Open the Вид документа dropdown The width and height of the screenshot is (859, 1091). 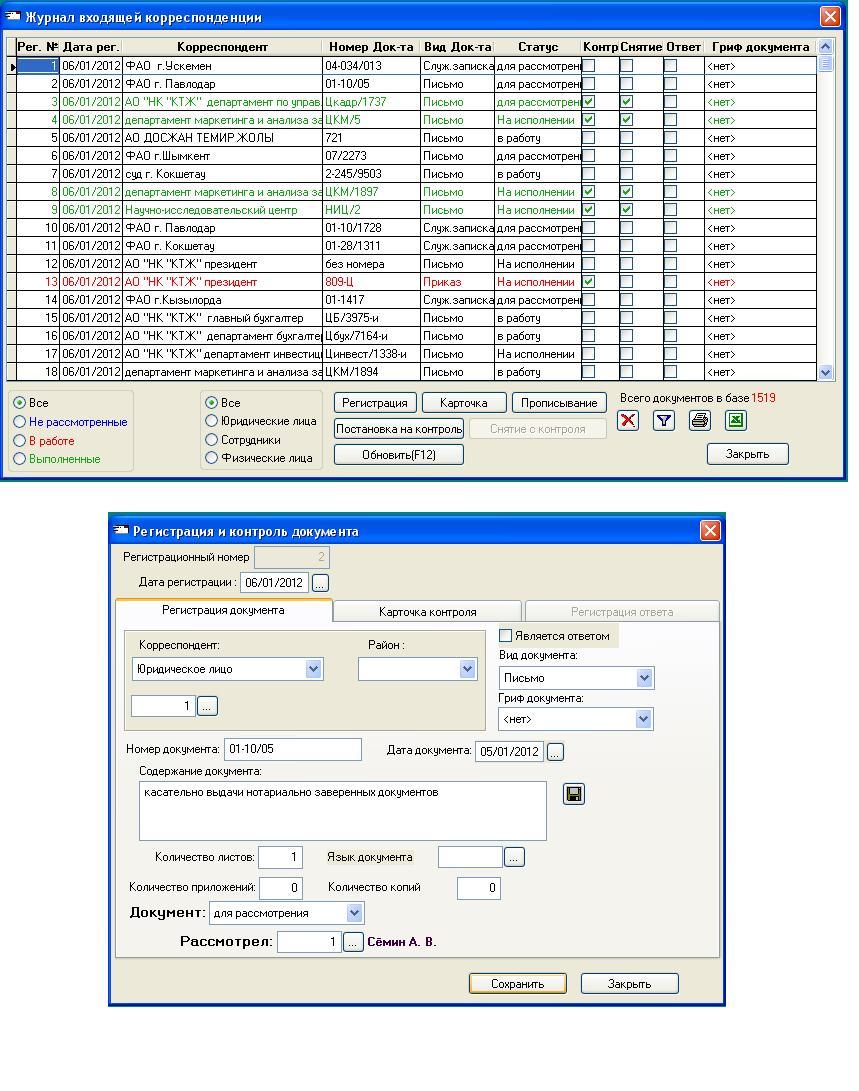tap(644, 678)
